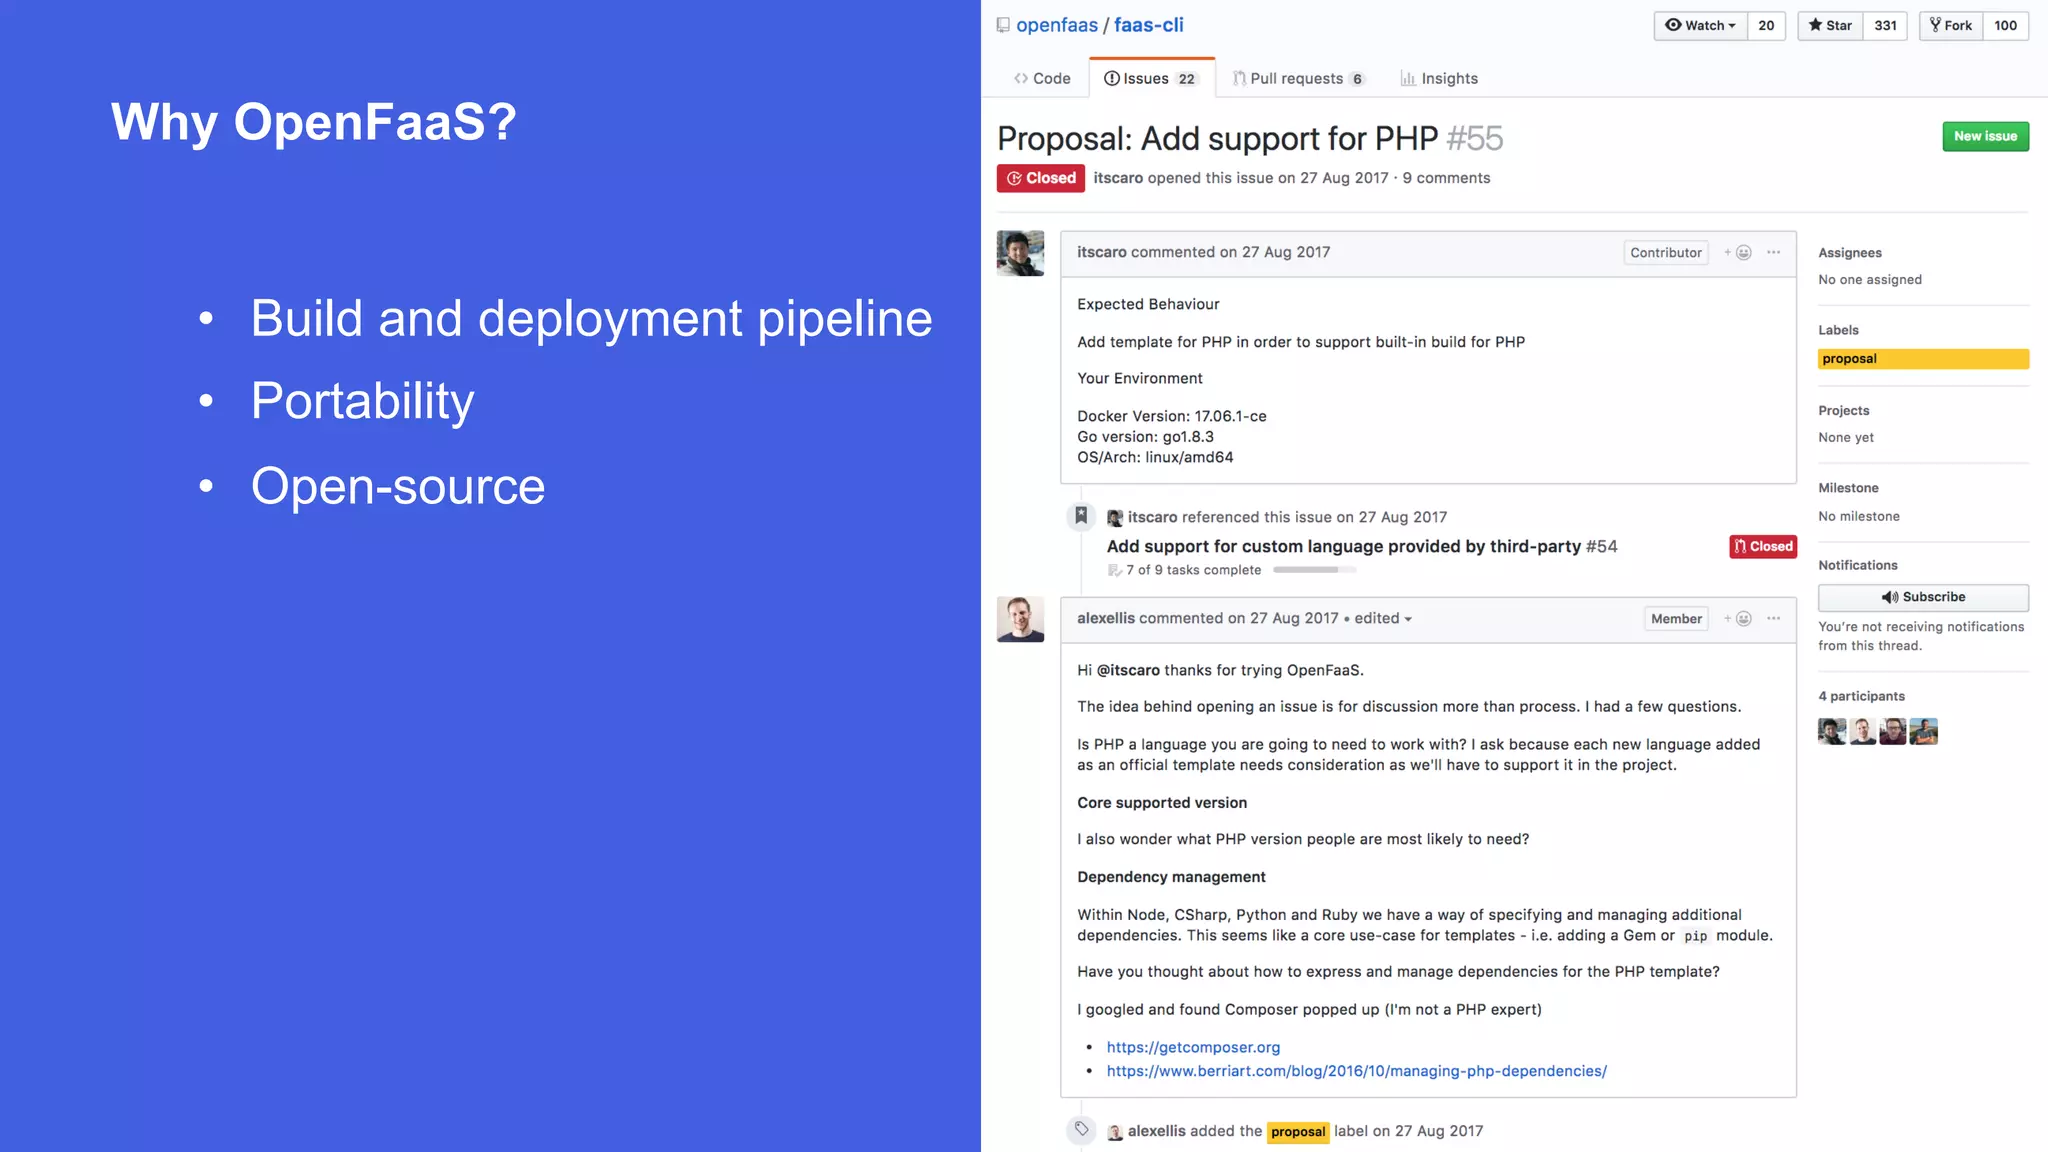
Task: Open the getcomposer.org link
Action: 1193,1047
